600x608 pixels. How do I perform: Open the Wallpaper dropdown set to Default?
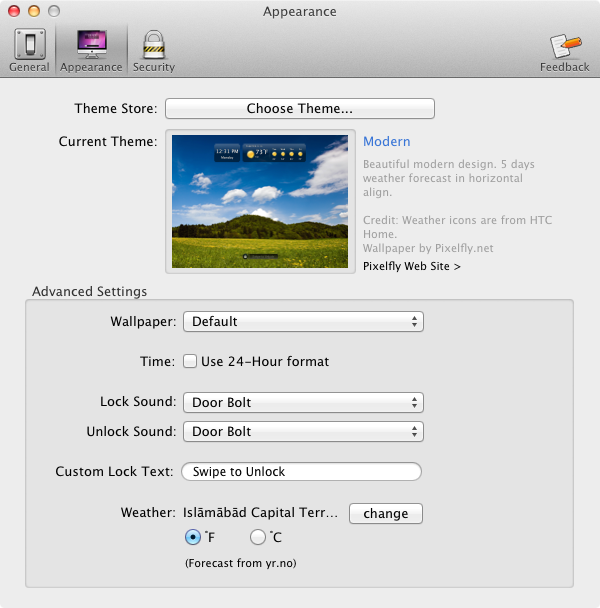(x=303, y=321)
